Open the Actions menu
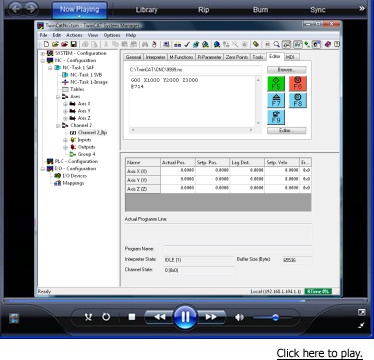Image resolution: width=374 pixels, height=360 pixels. [x=74, y=35]
